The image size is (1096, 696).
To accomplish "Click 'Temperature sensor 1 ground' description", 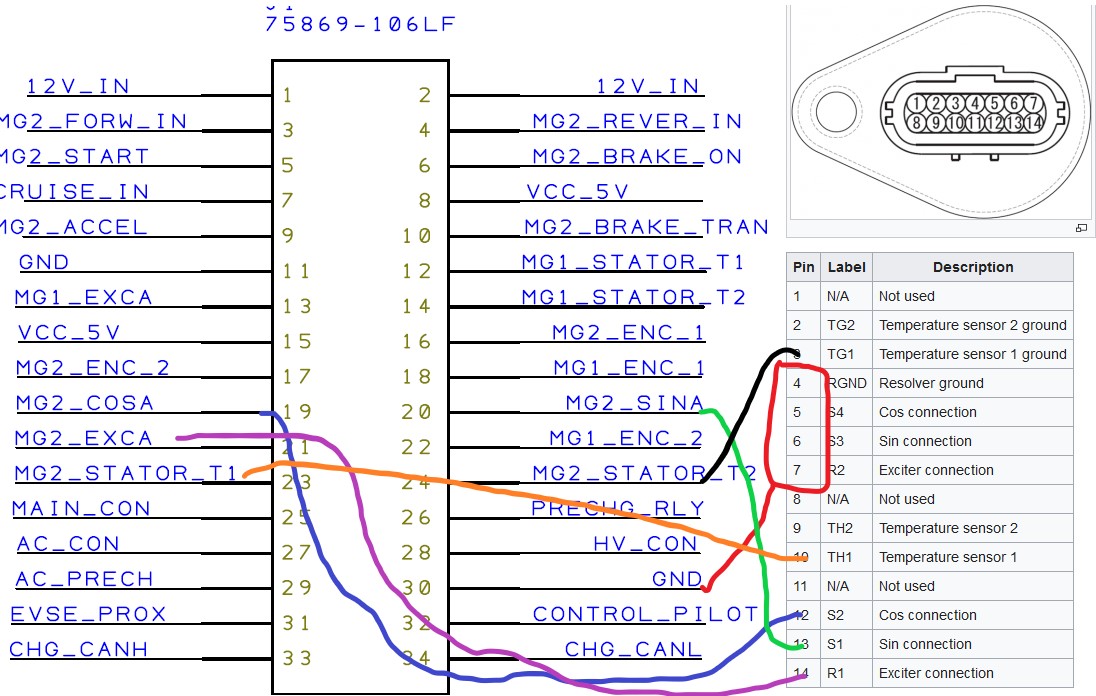I will point(972,354).
